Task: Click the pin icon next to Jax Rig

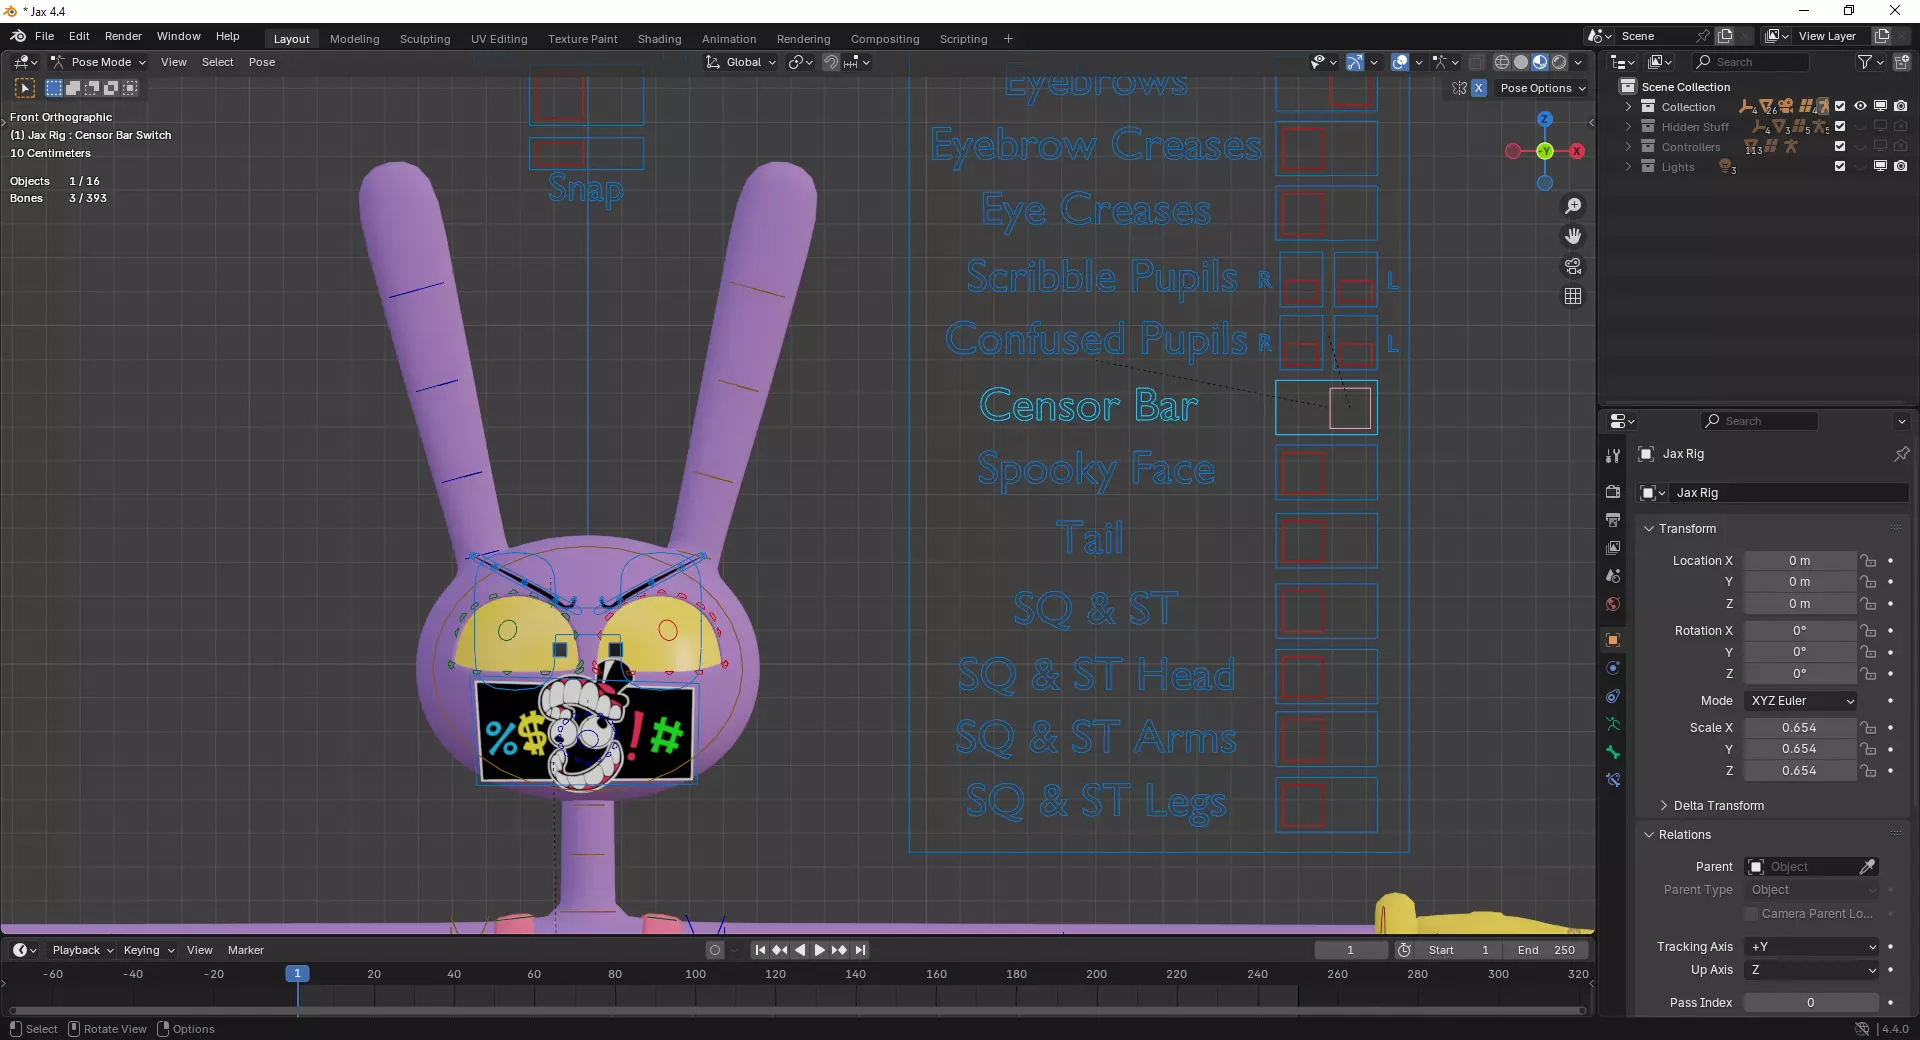Action: click(1901, 454)
